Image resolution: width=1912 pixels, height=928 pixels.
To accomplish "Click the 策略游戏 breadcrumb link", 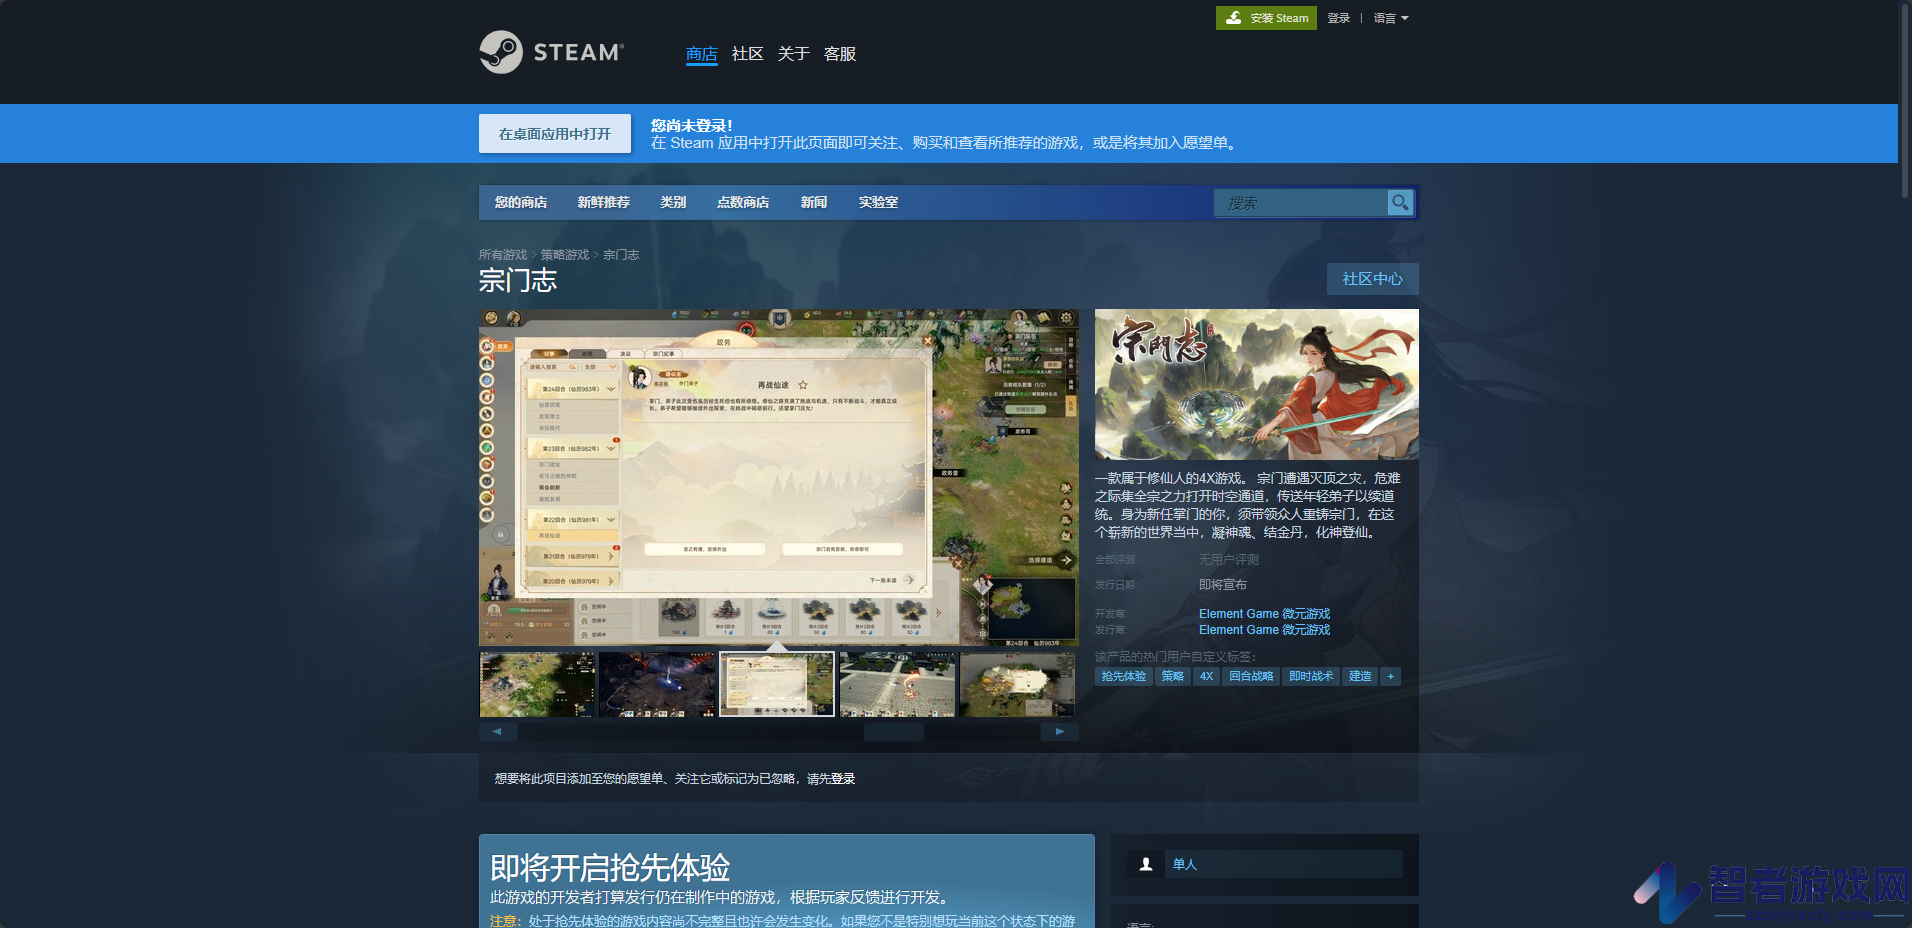I will [565, 255].
